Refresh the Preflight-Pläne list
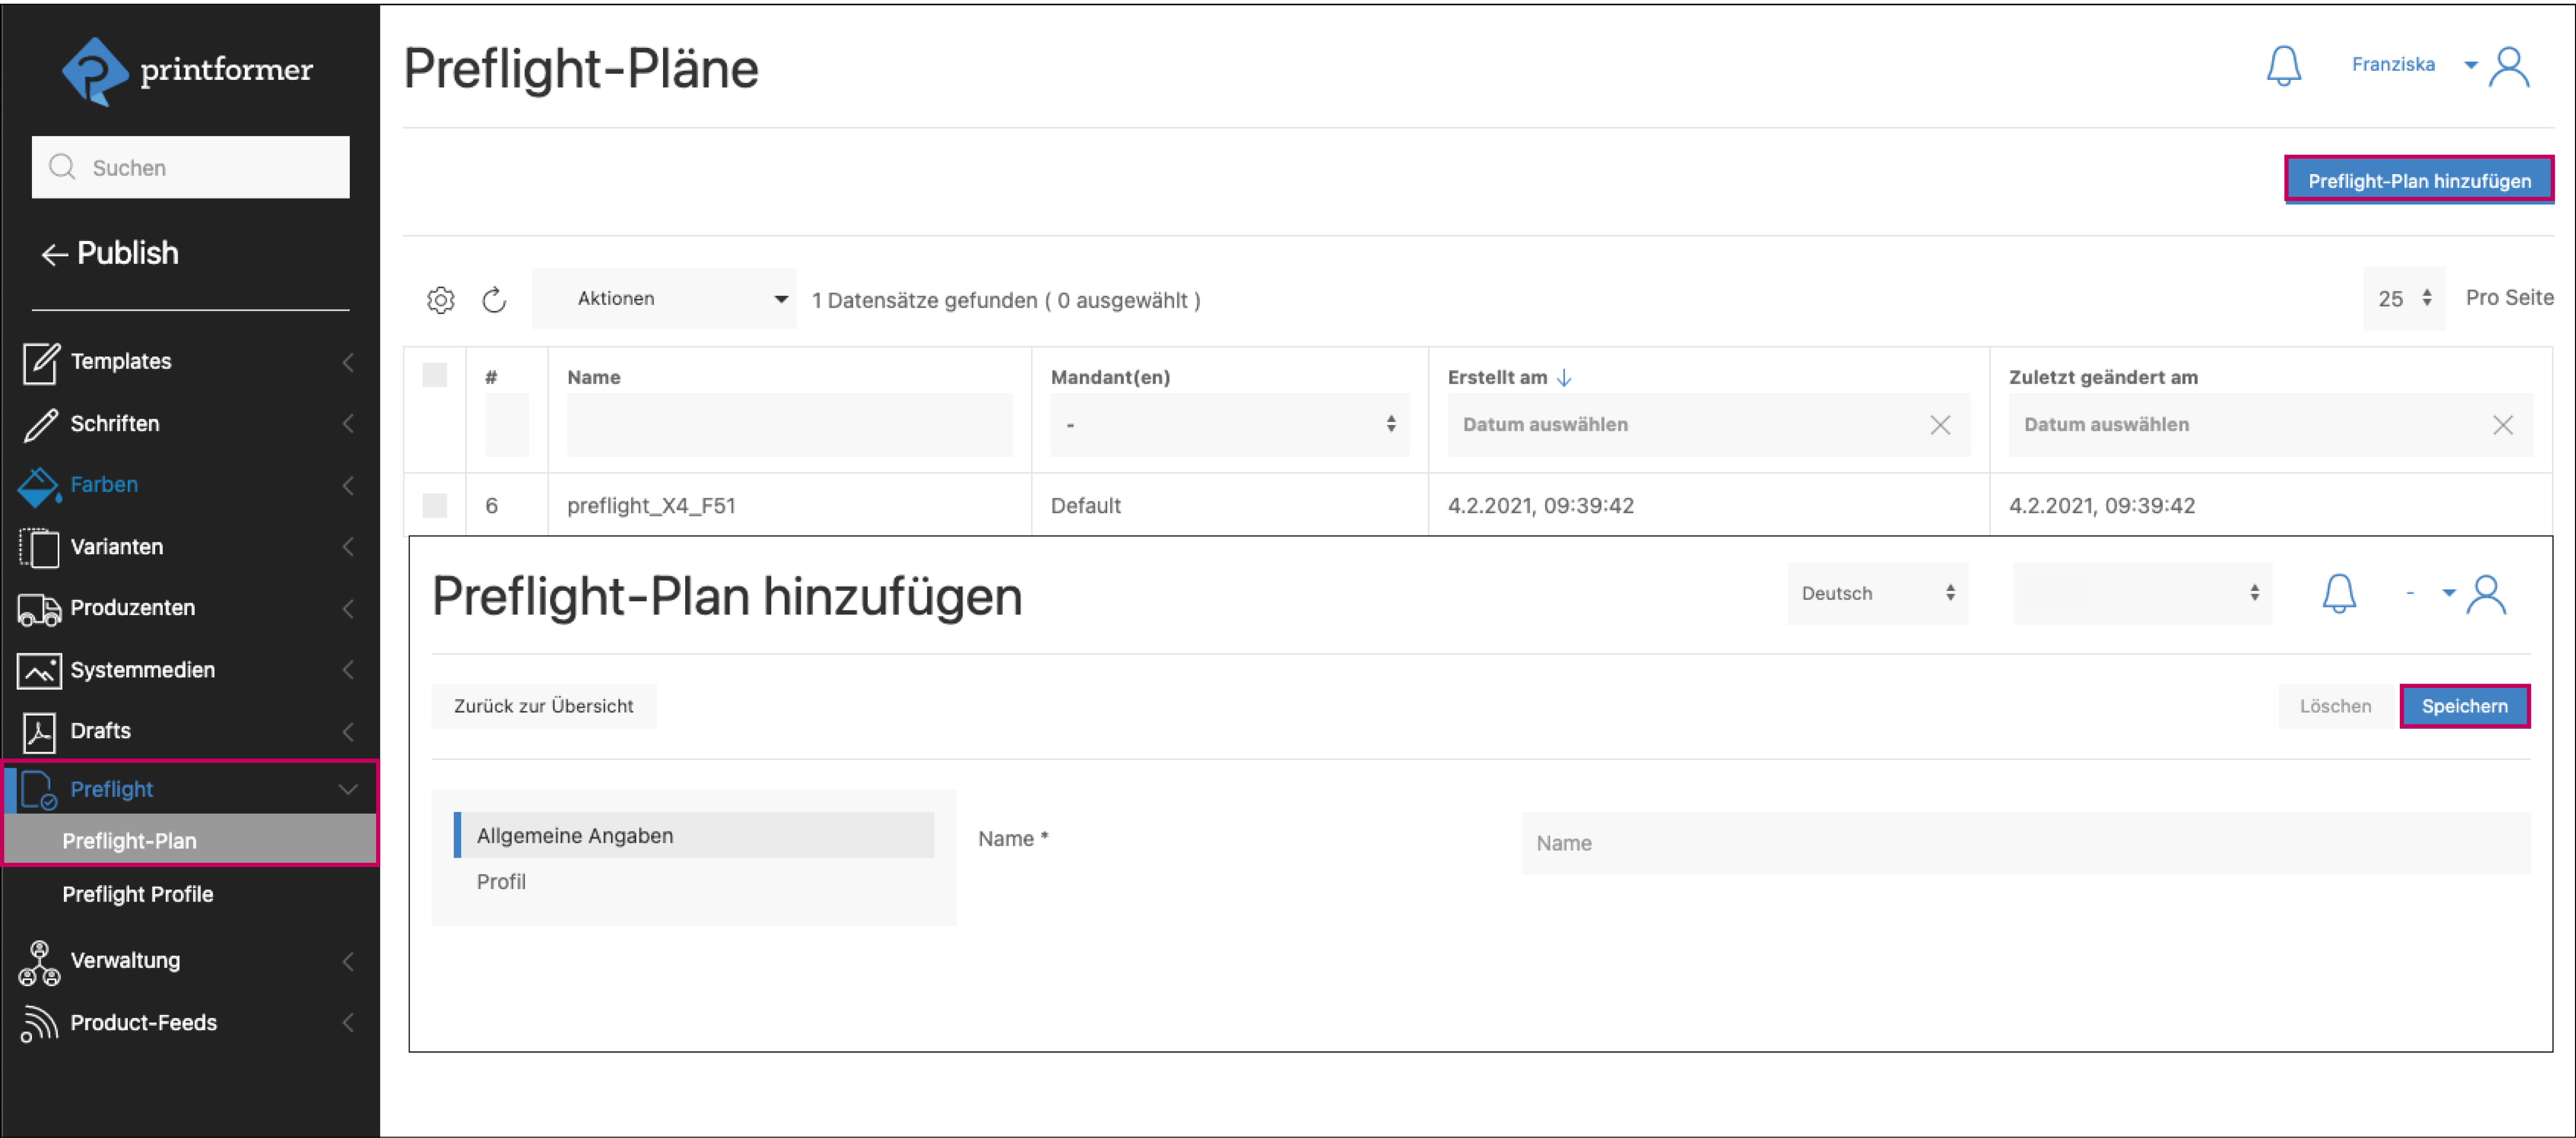Viewport: 2576px width, 1138px height. point(494,300)
